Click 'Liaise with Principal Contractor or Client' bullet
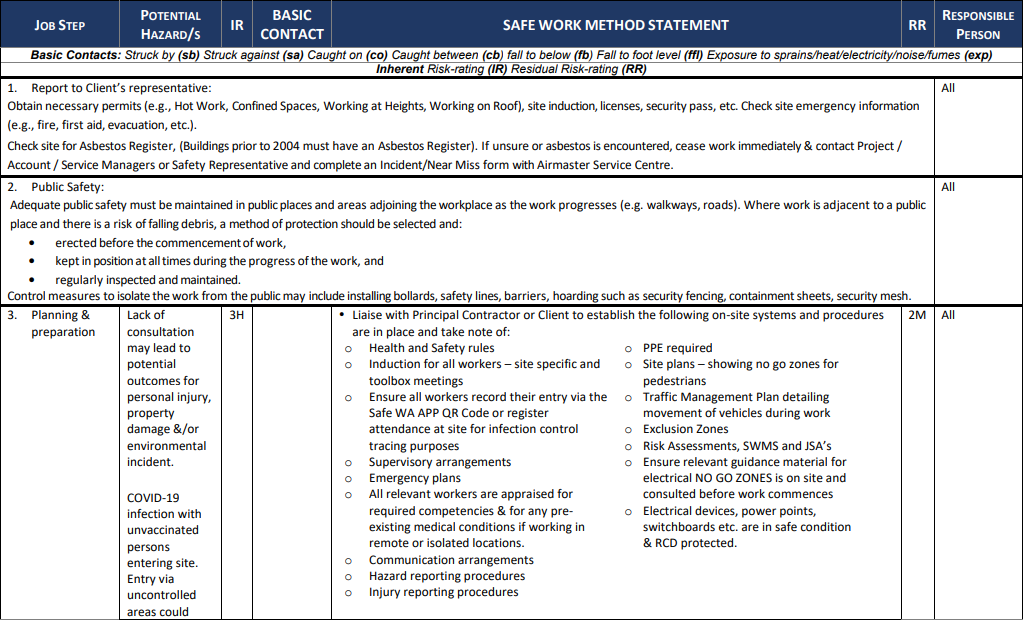 (618, 323)
